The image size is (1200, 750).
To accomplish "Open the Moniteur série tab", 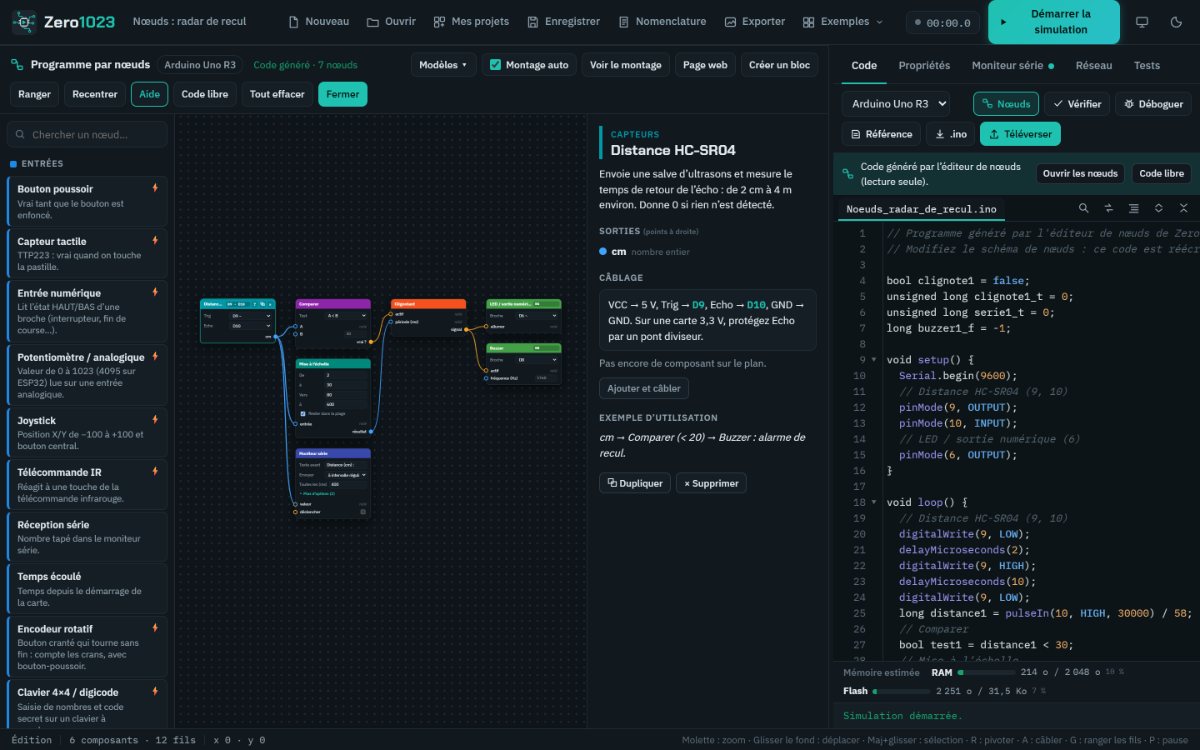I will click(1012, 65).
